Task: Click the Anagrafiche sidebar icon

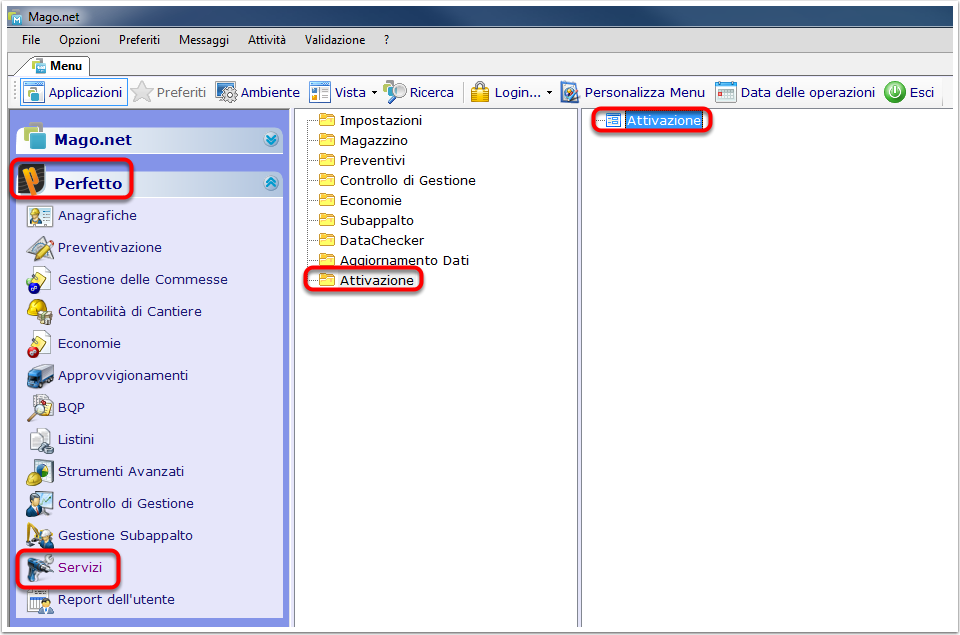Action: (x=40, y=216)
